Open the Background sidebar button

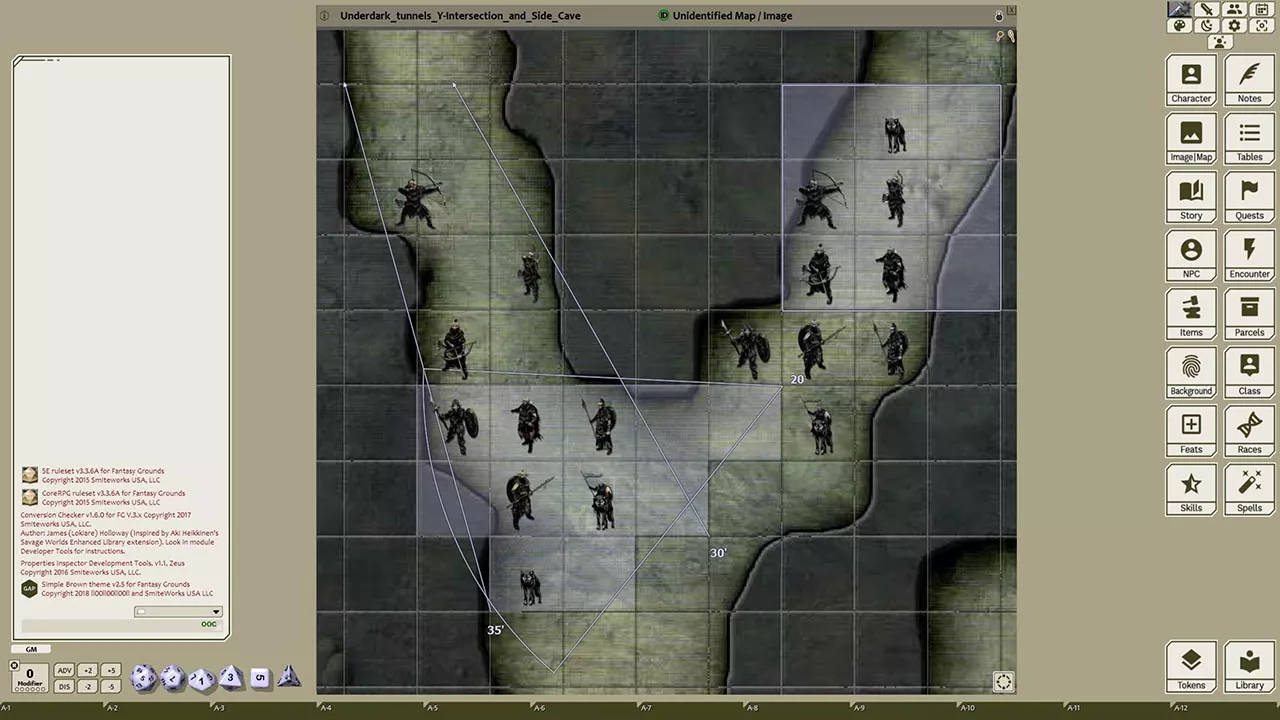click(x=1191, y=373)
